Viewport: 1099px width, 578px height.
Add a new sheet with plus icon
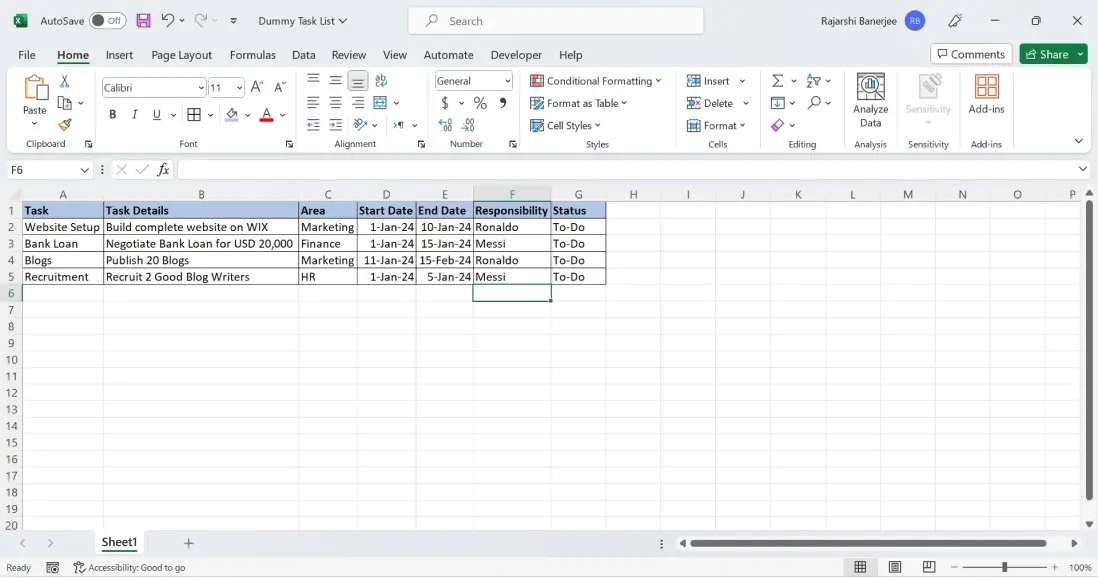coord(188,542)
